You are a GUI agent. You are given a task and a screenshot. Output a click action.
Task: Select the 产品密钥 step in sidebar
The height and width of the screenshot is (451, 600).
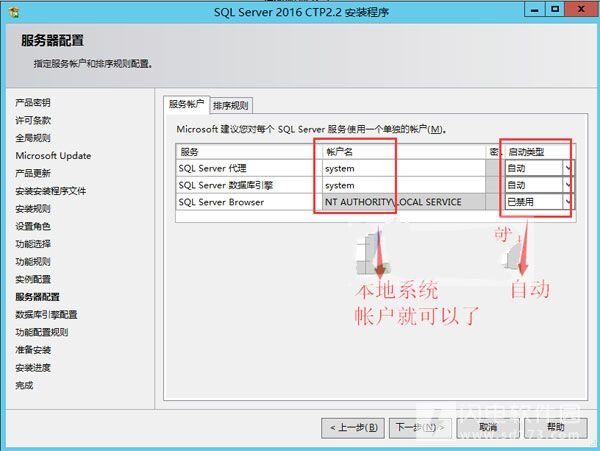(33, 103)
